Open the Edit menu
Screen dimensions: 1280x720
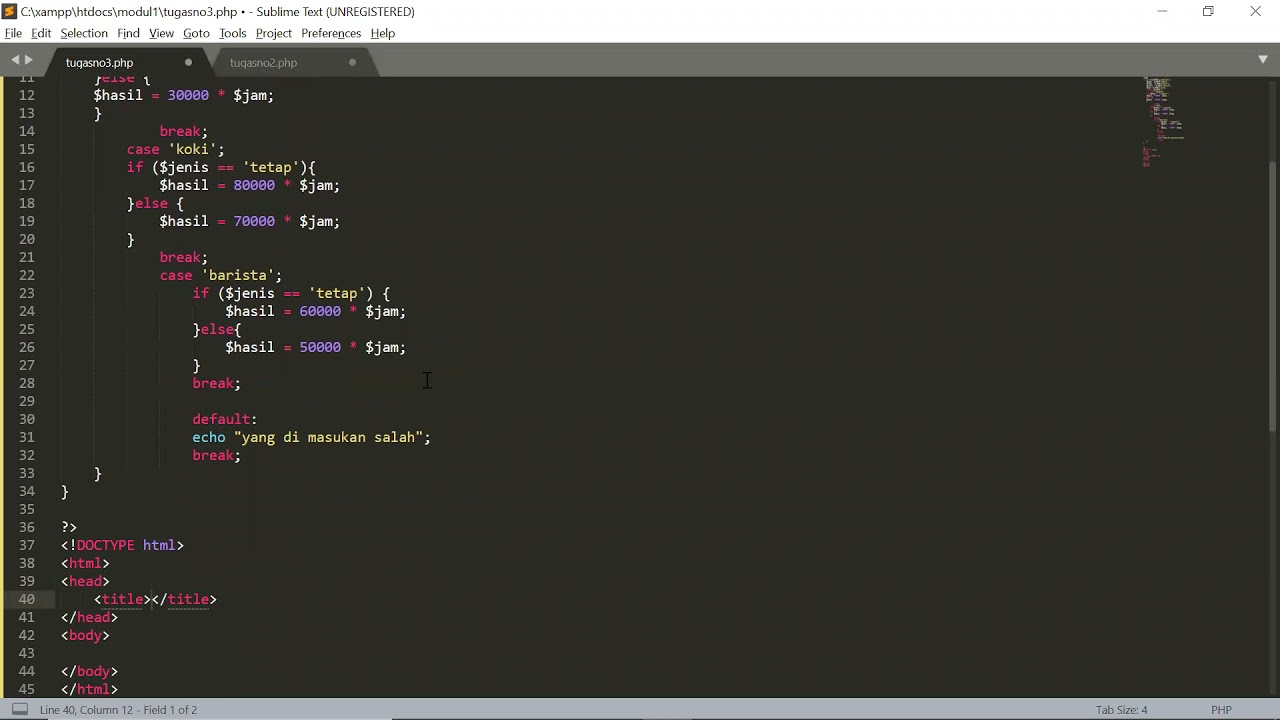pos(41,33)
